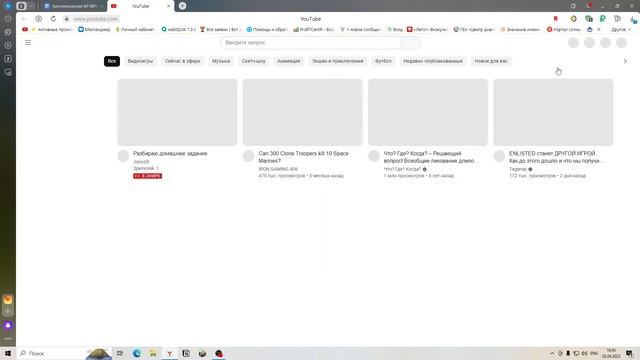Go back using the browser back arrow

pyautogui.click(x=24, y=19)
